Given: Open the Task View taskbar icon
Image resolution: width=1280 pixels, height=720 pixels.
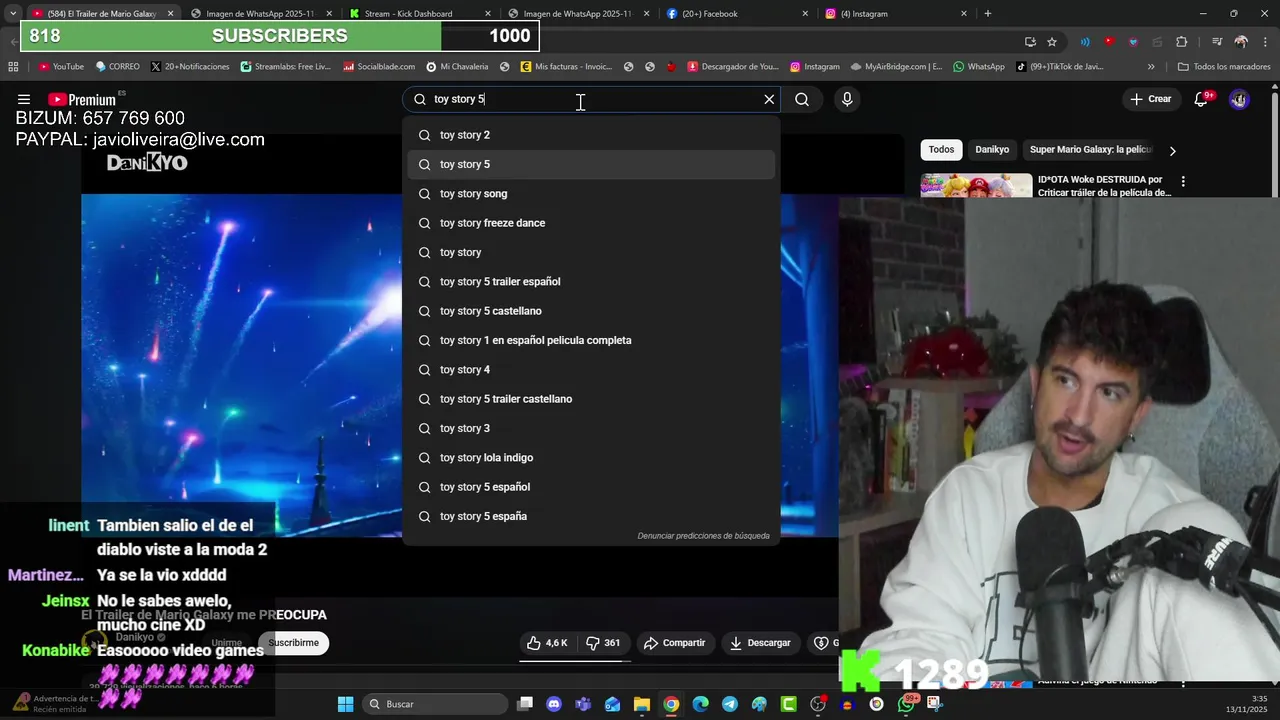Looking at the screenshot, I should [x=525, y=704].
